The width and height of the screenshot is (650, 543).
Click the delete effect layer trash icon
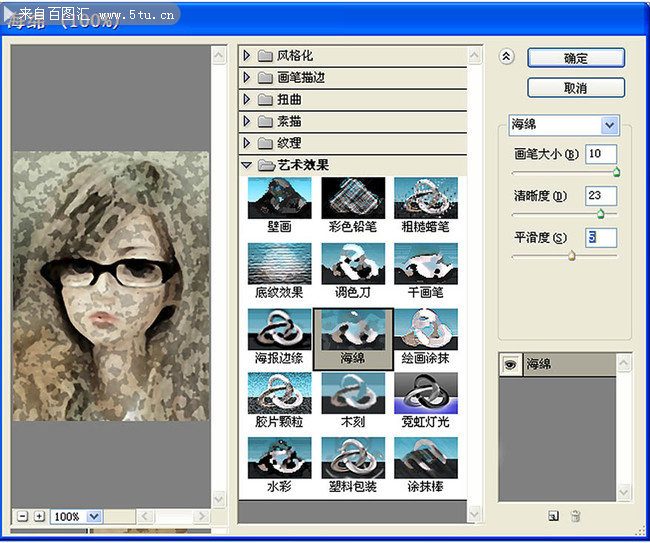coord(575,516)
